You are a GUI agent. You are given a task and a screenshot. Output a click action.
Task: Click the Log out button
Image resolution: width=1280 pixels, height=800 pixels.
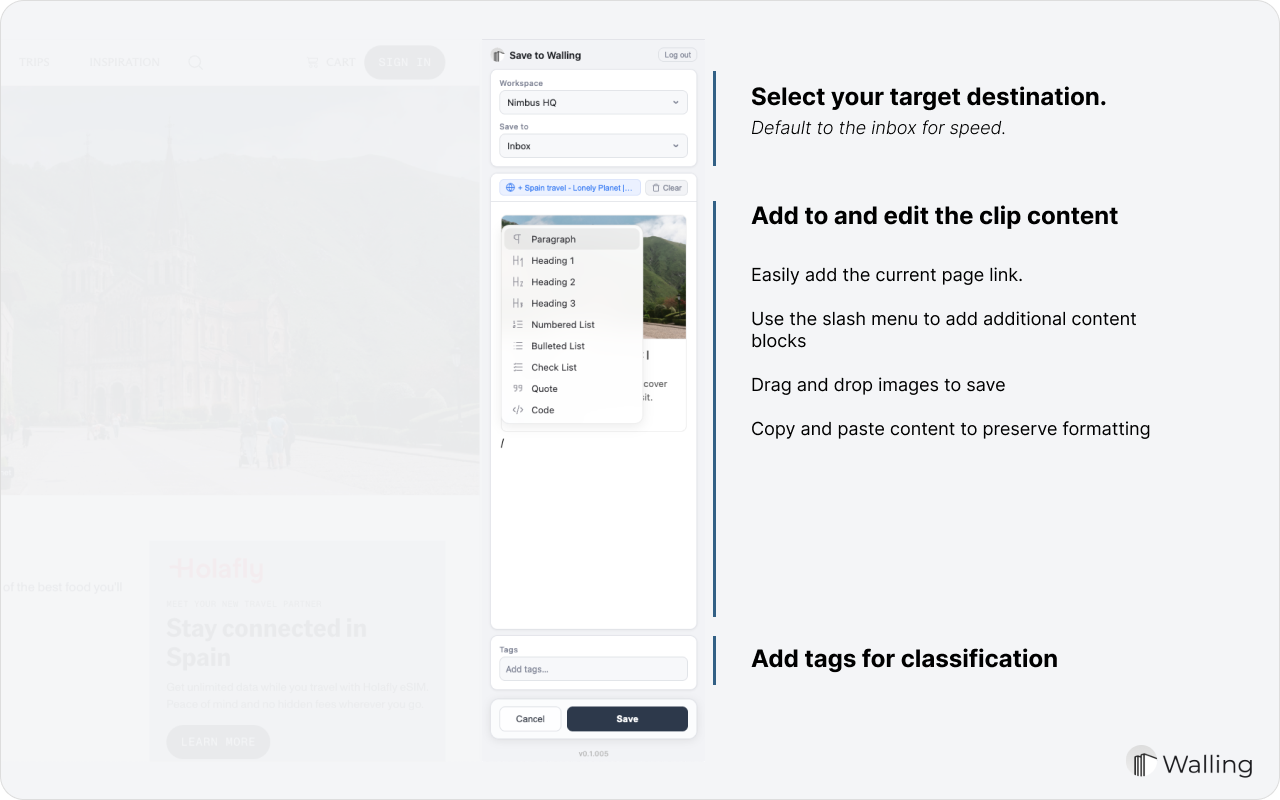[x=677, y=55]
